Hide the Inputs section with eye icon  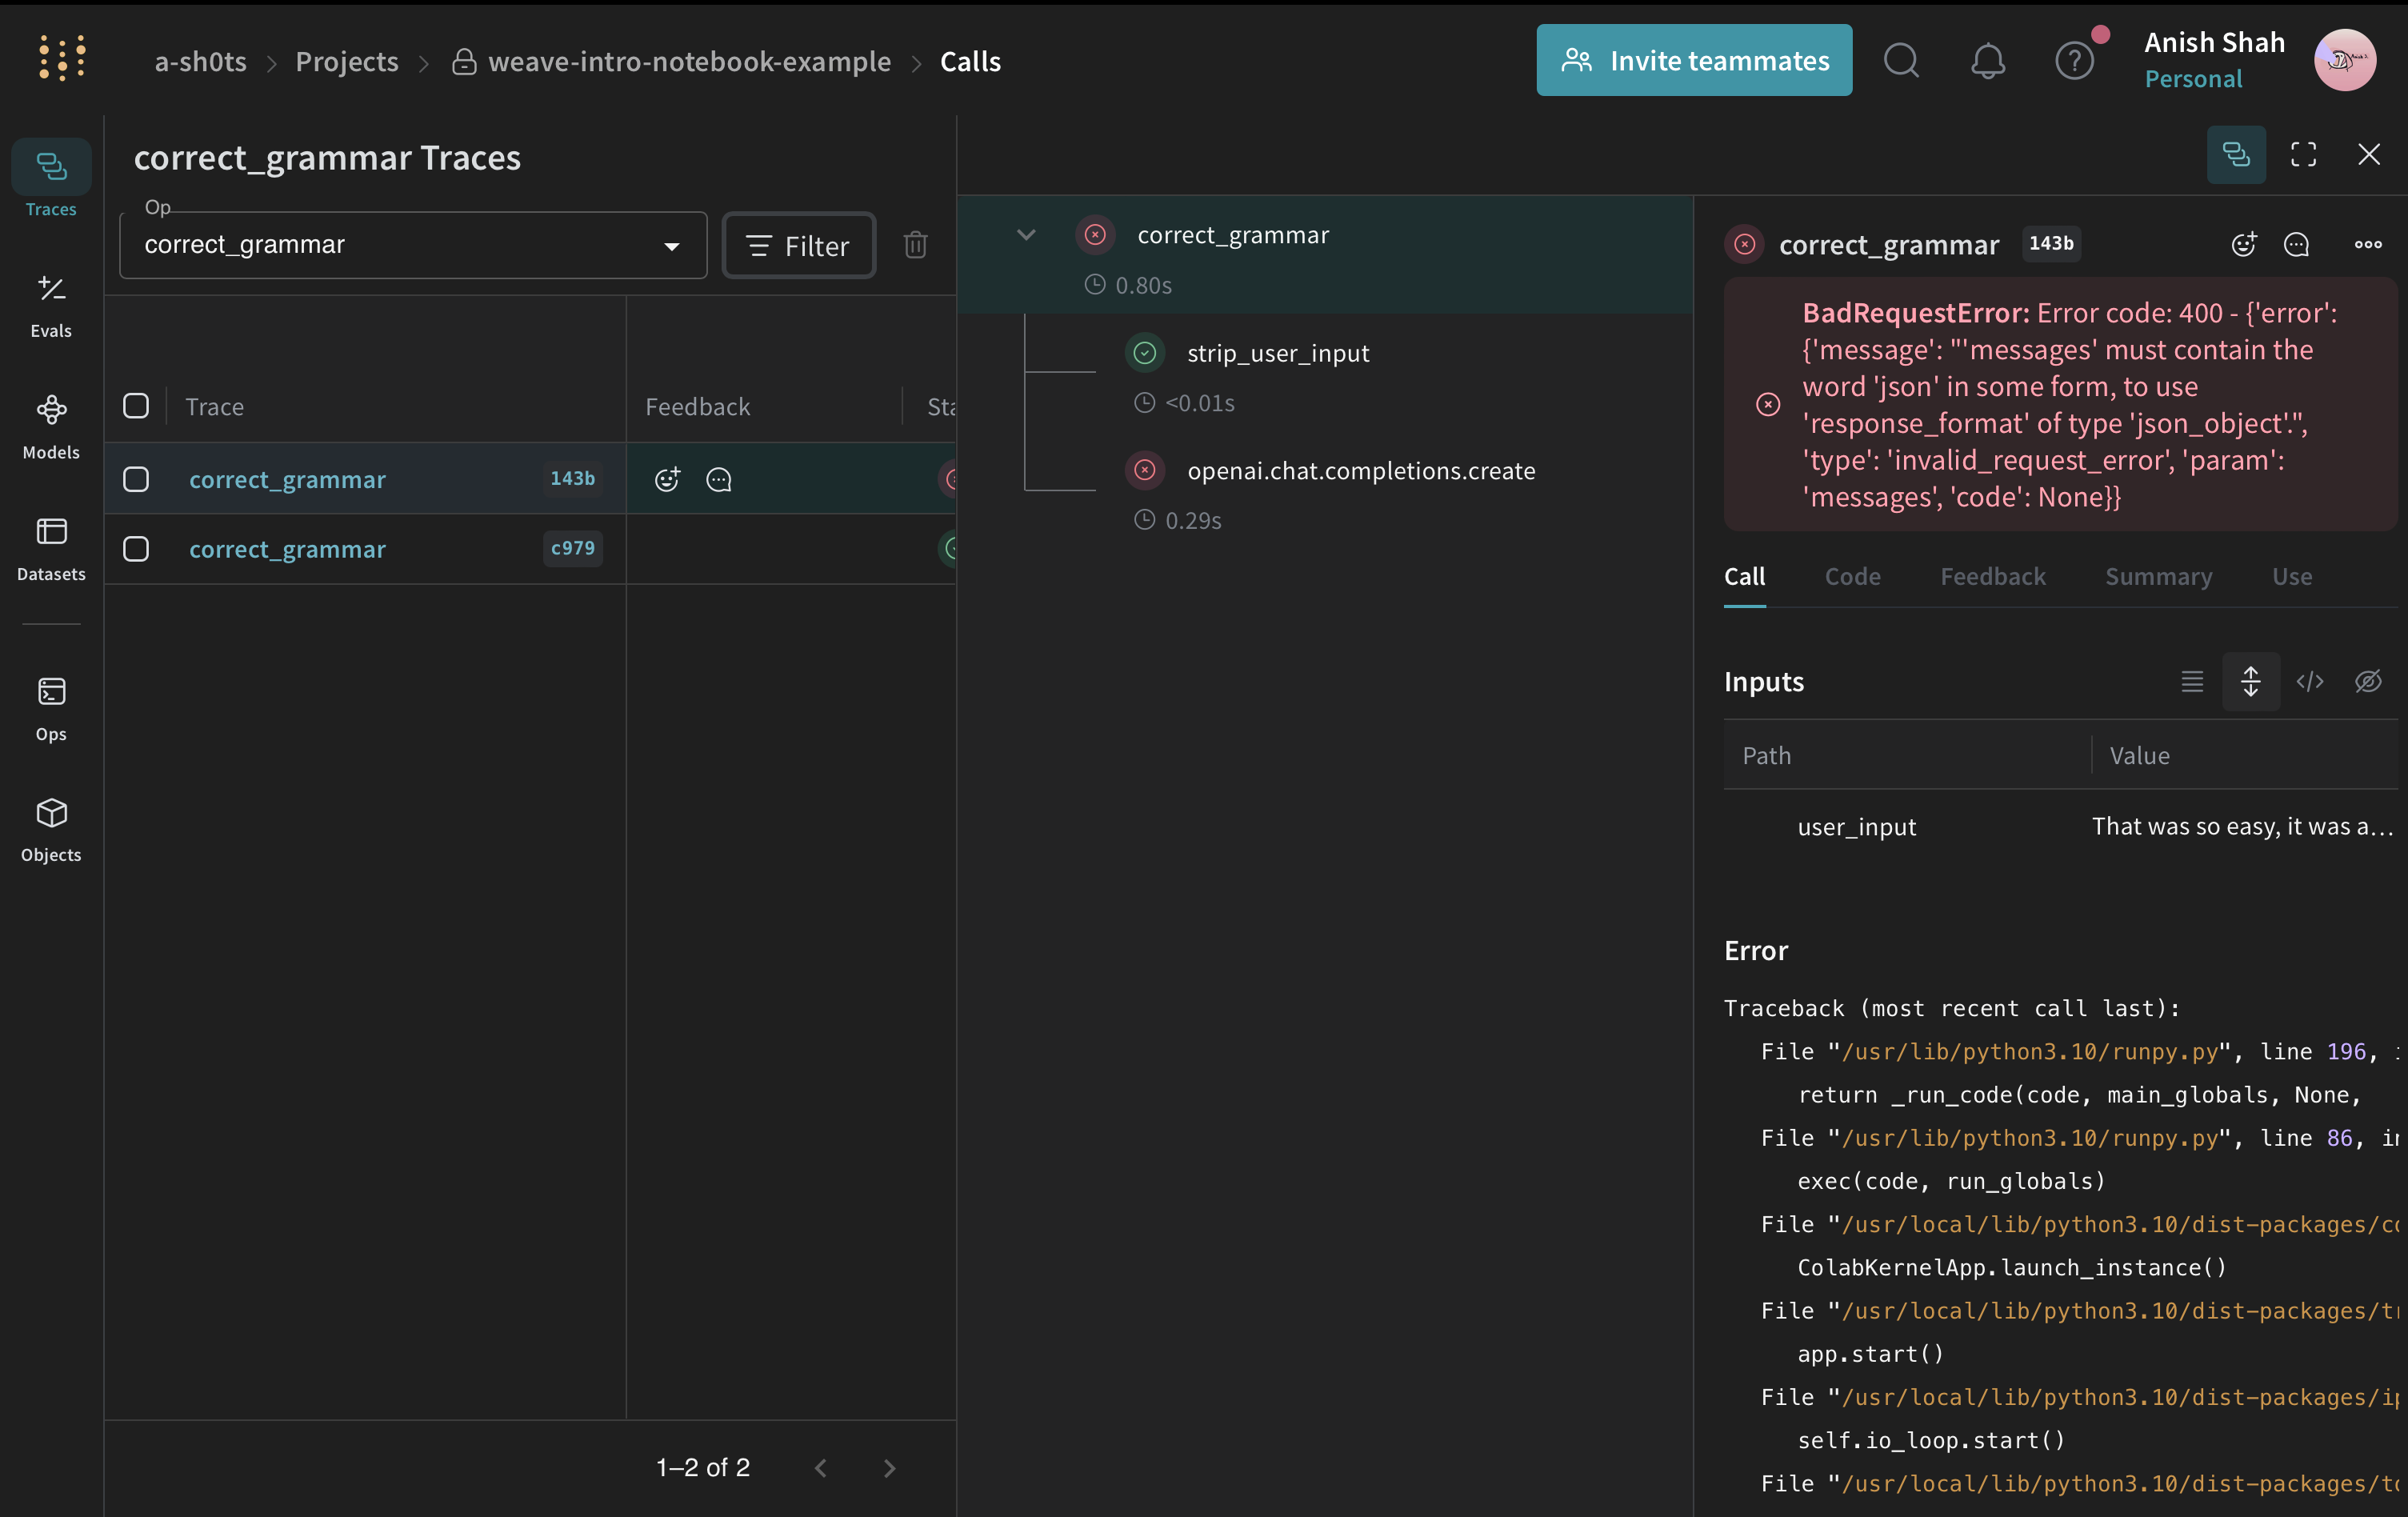[x=2367, y=681]
